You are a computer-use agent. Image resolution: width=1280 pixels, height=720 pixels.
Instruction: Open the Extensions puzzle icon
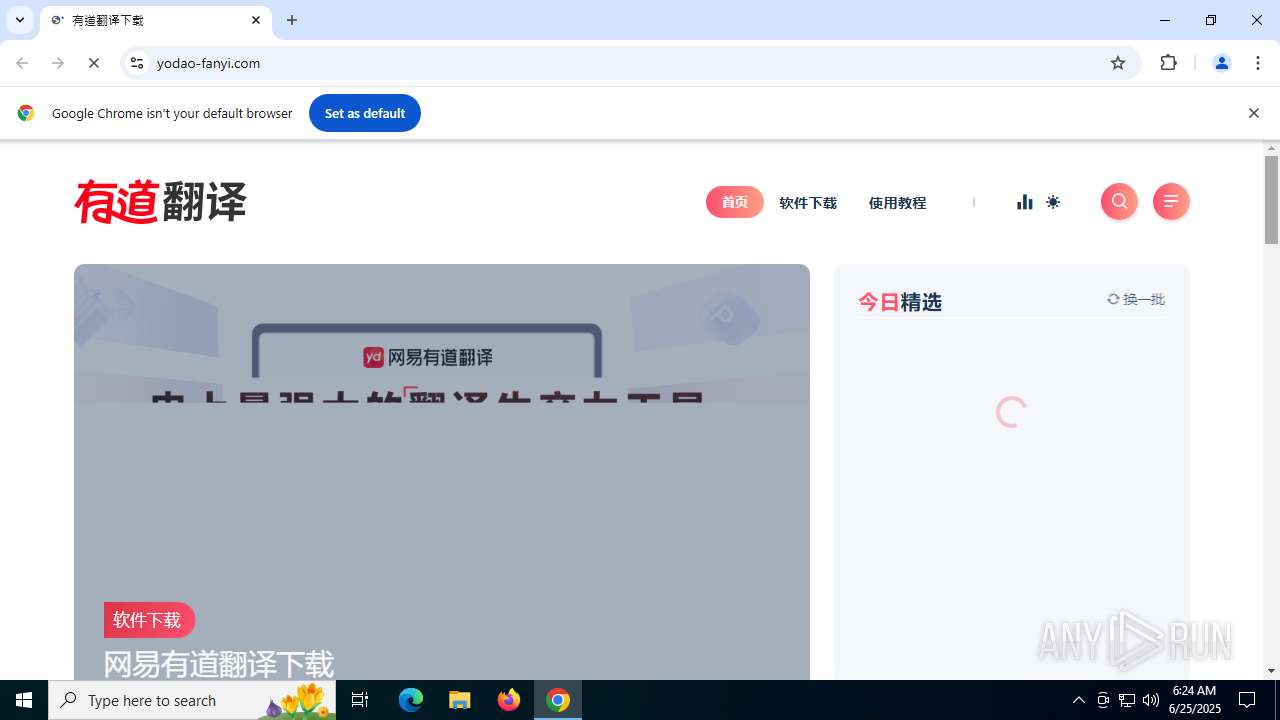tap(1169, 63)
